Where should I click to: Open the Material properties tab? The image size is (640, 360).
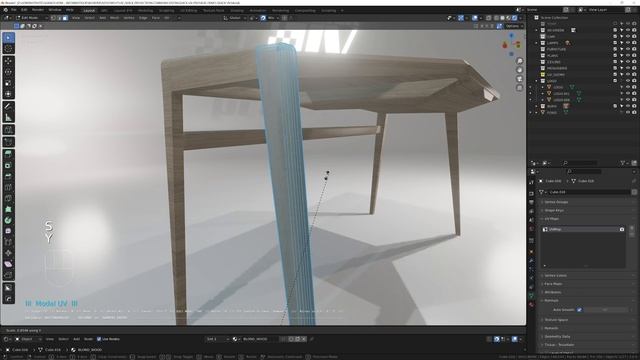click(531, 304)
